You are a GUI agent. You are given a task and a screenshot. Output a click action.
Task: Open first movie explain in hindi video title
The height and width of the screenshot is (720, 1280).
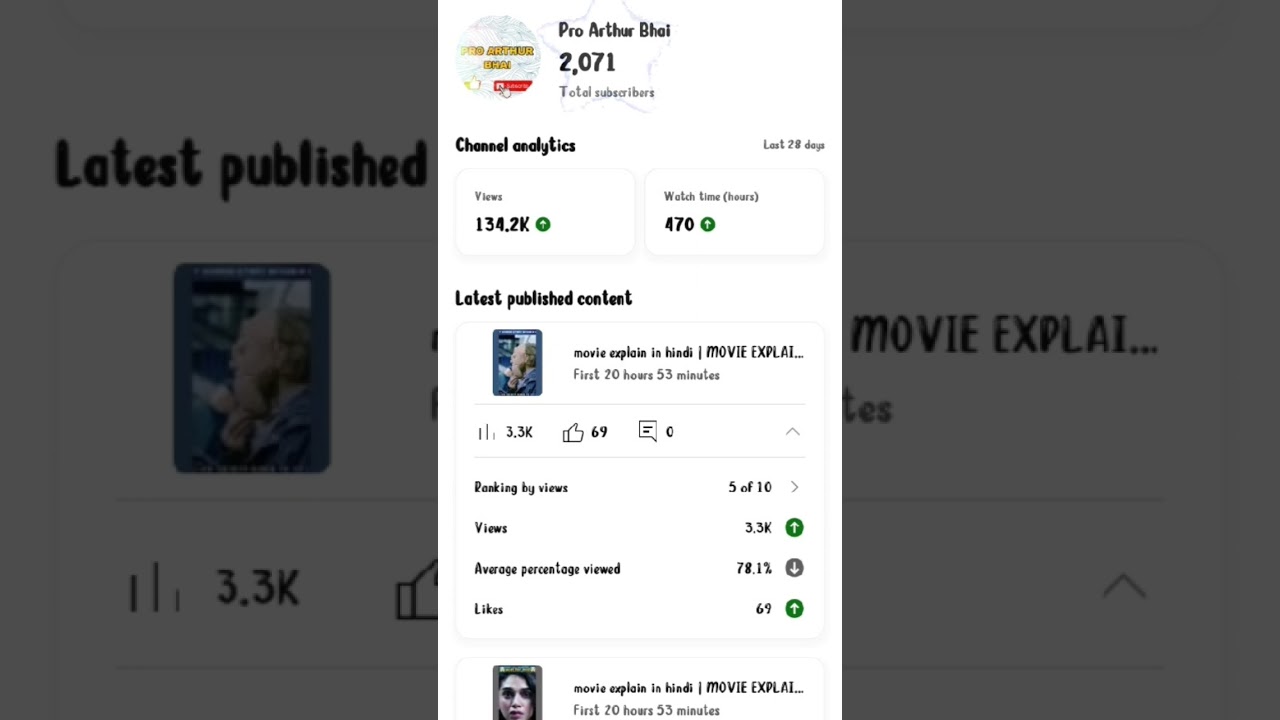pos(688,352)
